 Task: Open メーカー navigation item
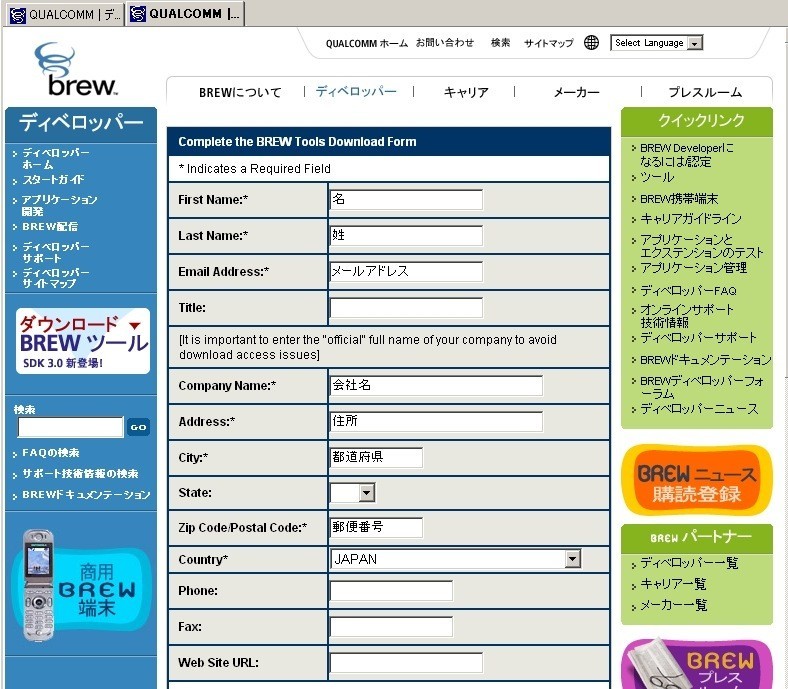(576, 92)
